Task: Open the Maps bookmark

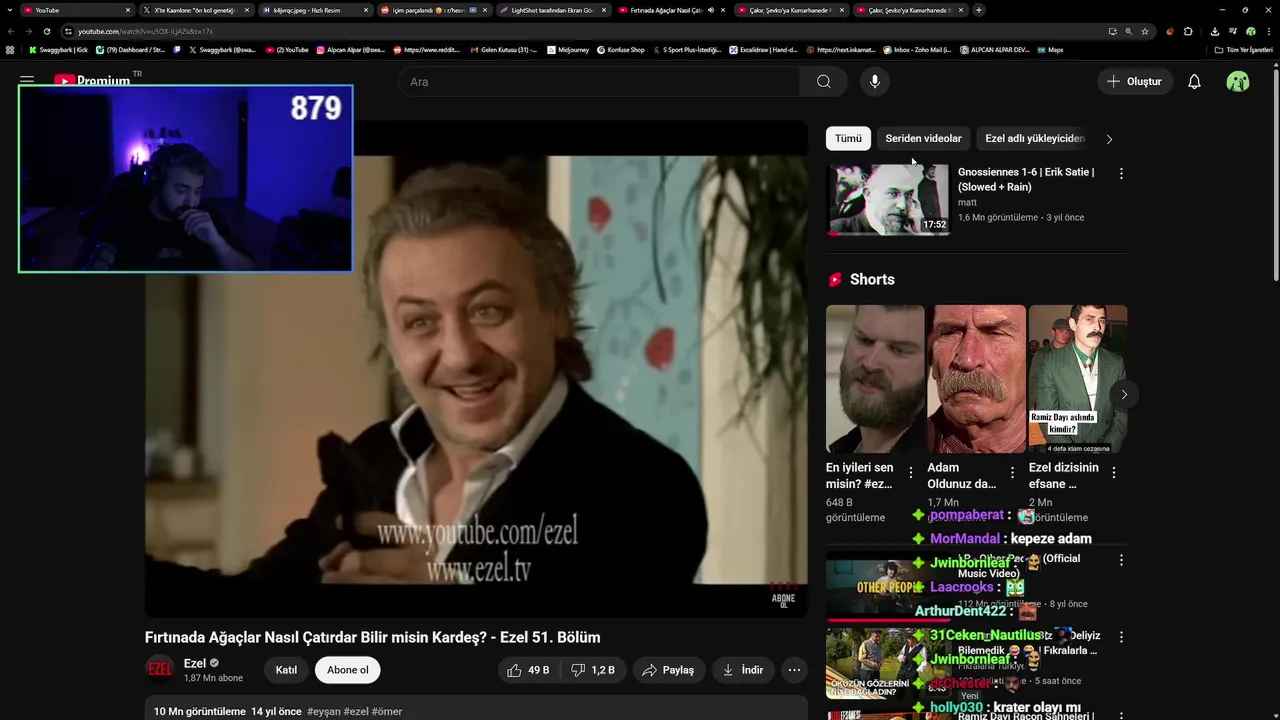Action: (x=1049, y=49)
